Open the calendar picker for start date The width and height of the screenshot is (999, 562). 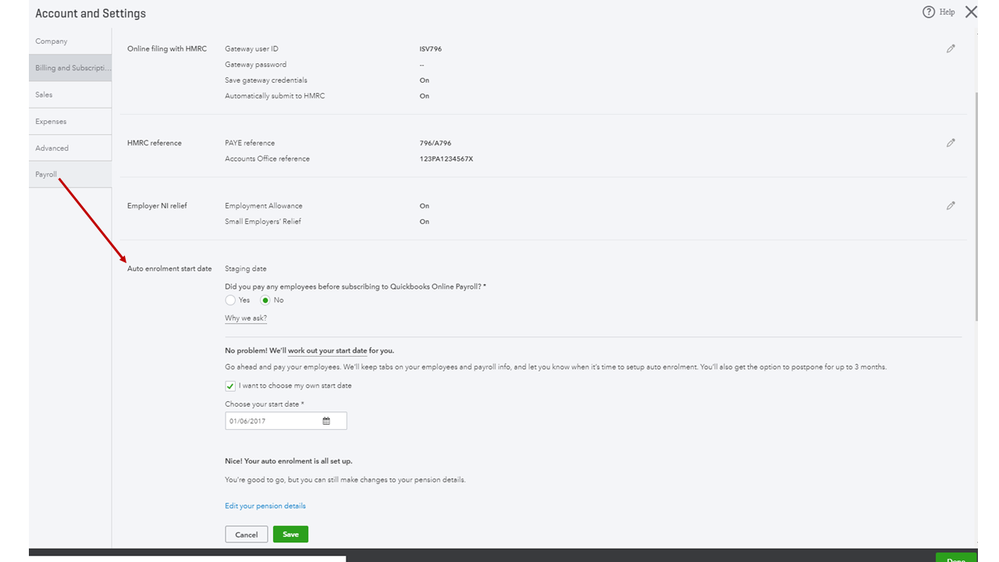[x=326, y=421]
